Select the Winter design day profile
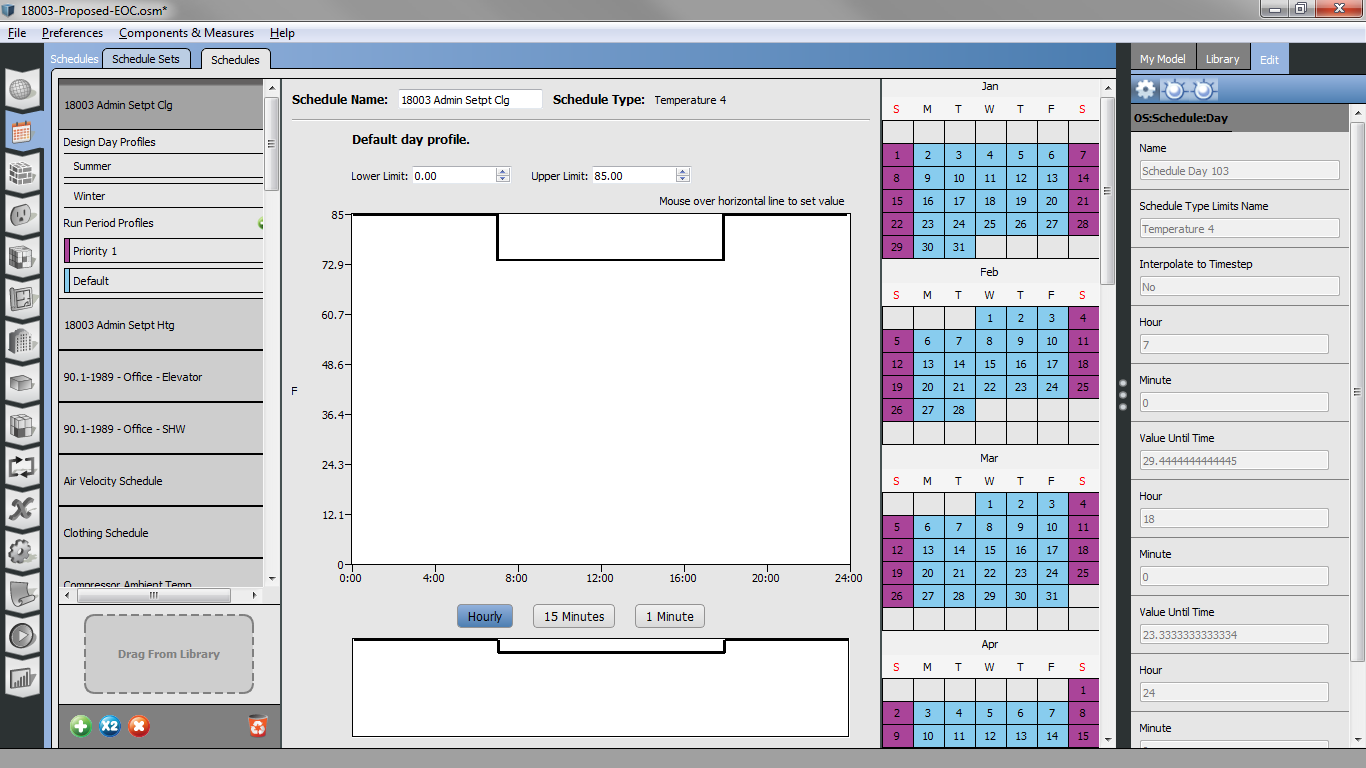The width and height of the screenshot is (1366, 768). coord(87,194)
